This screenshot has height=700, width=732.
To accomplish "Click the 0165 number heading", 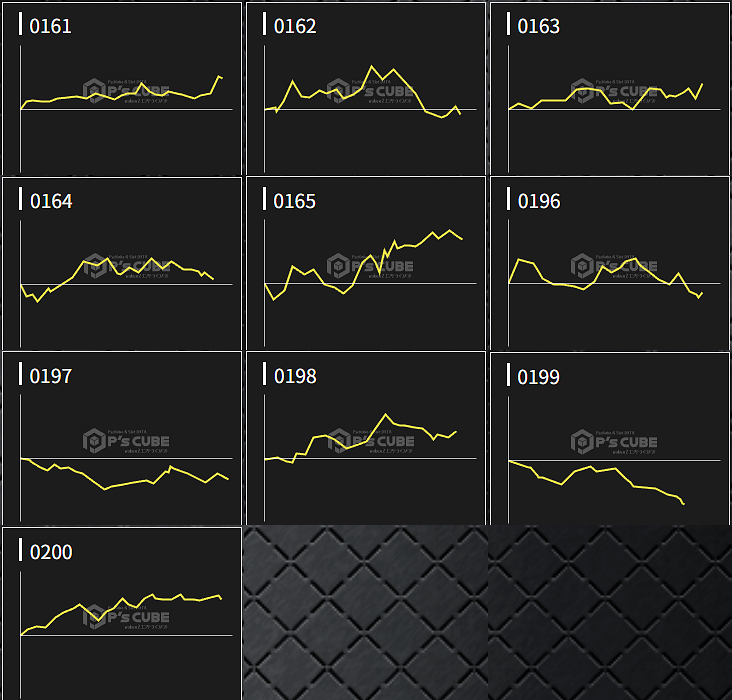I will [x=295, y=201].
